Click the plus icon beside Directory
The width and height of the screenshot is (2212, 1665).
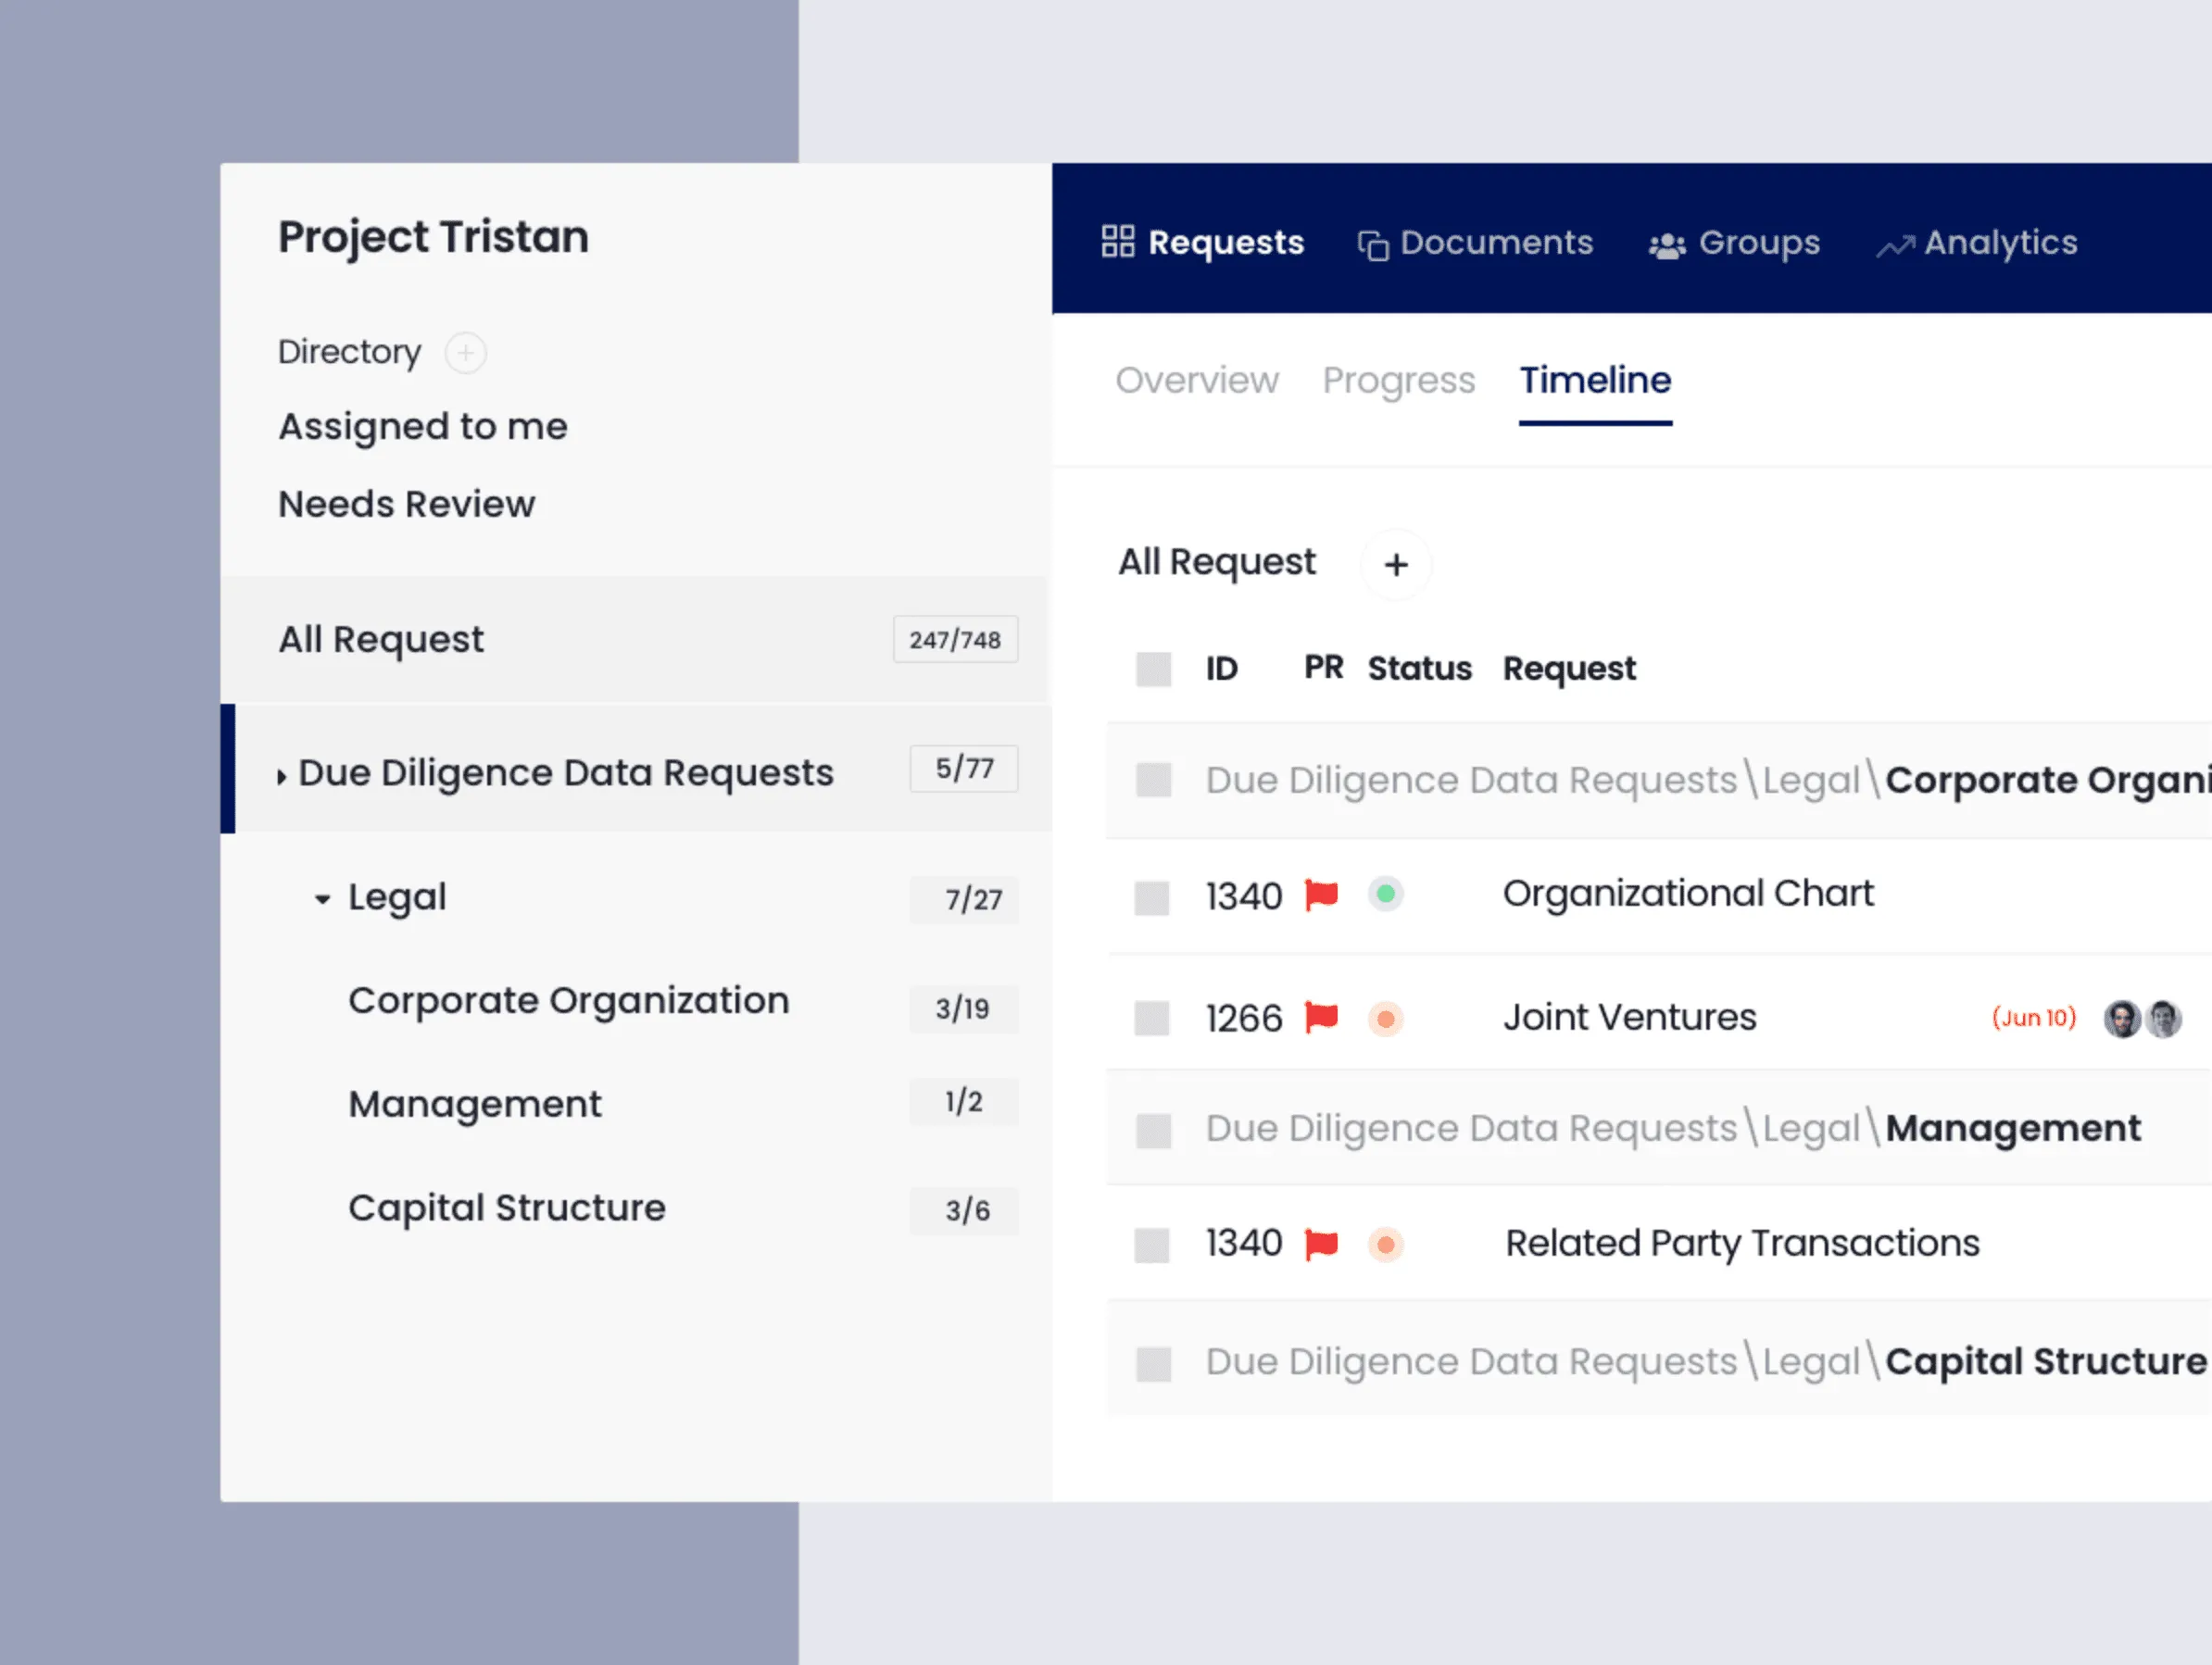[465, 353]
